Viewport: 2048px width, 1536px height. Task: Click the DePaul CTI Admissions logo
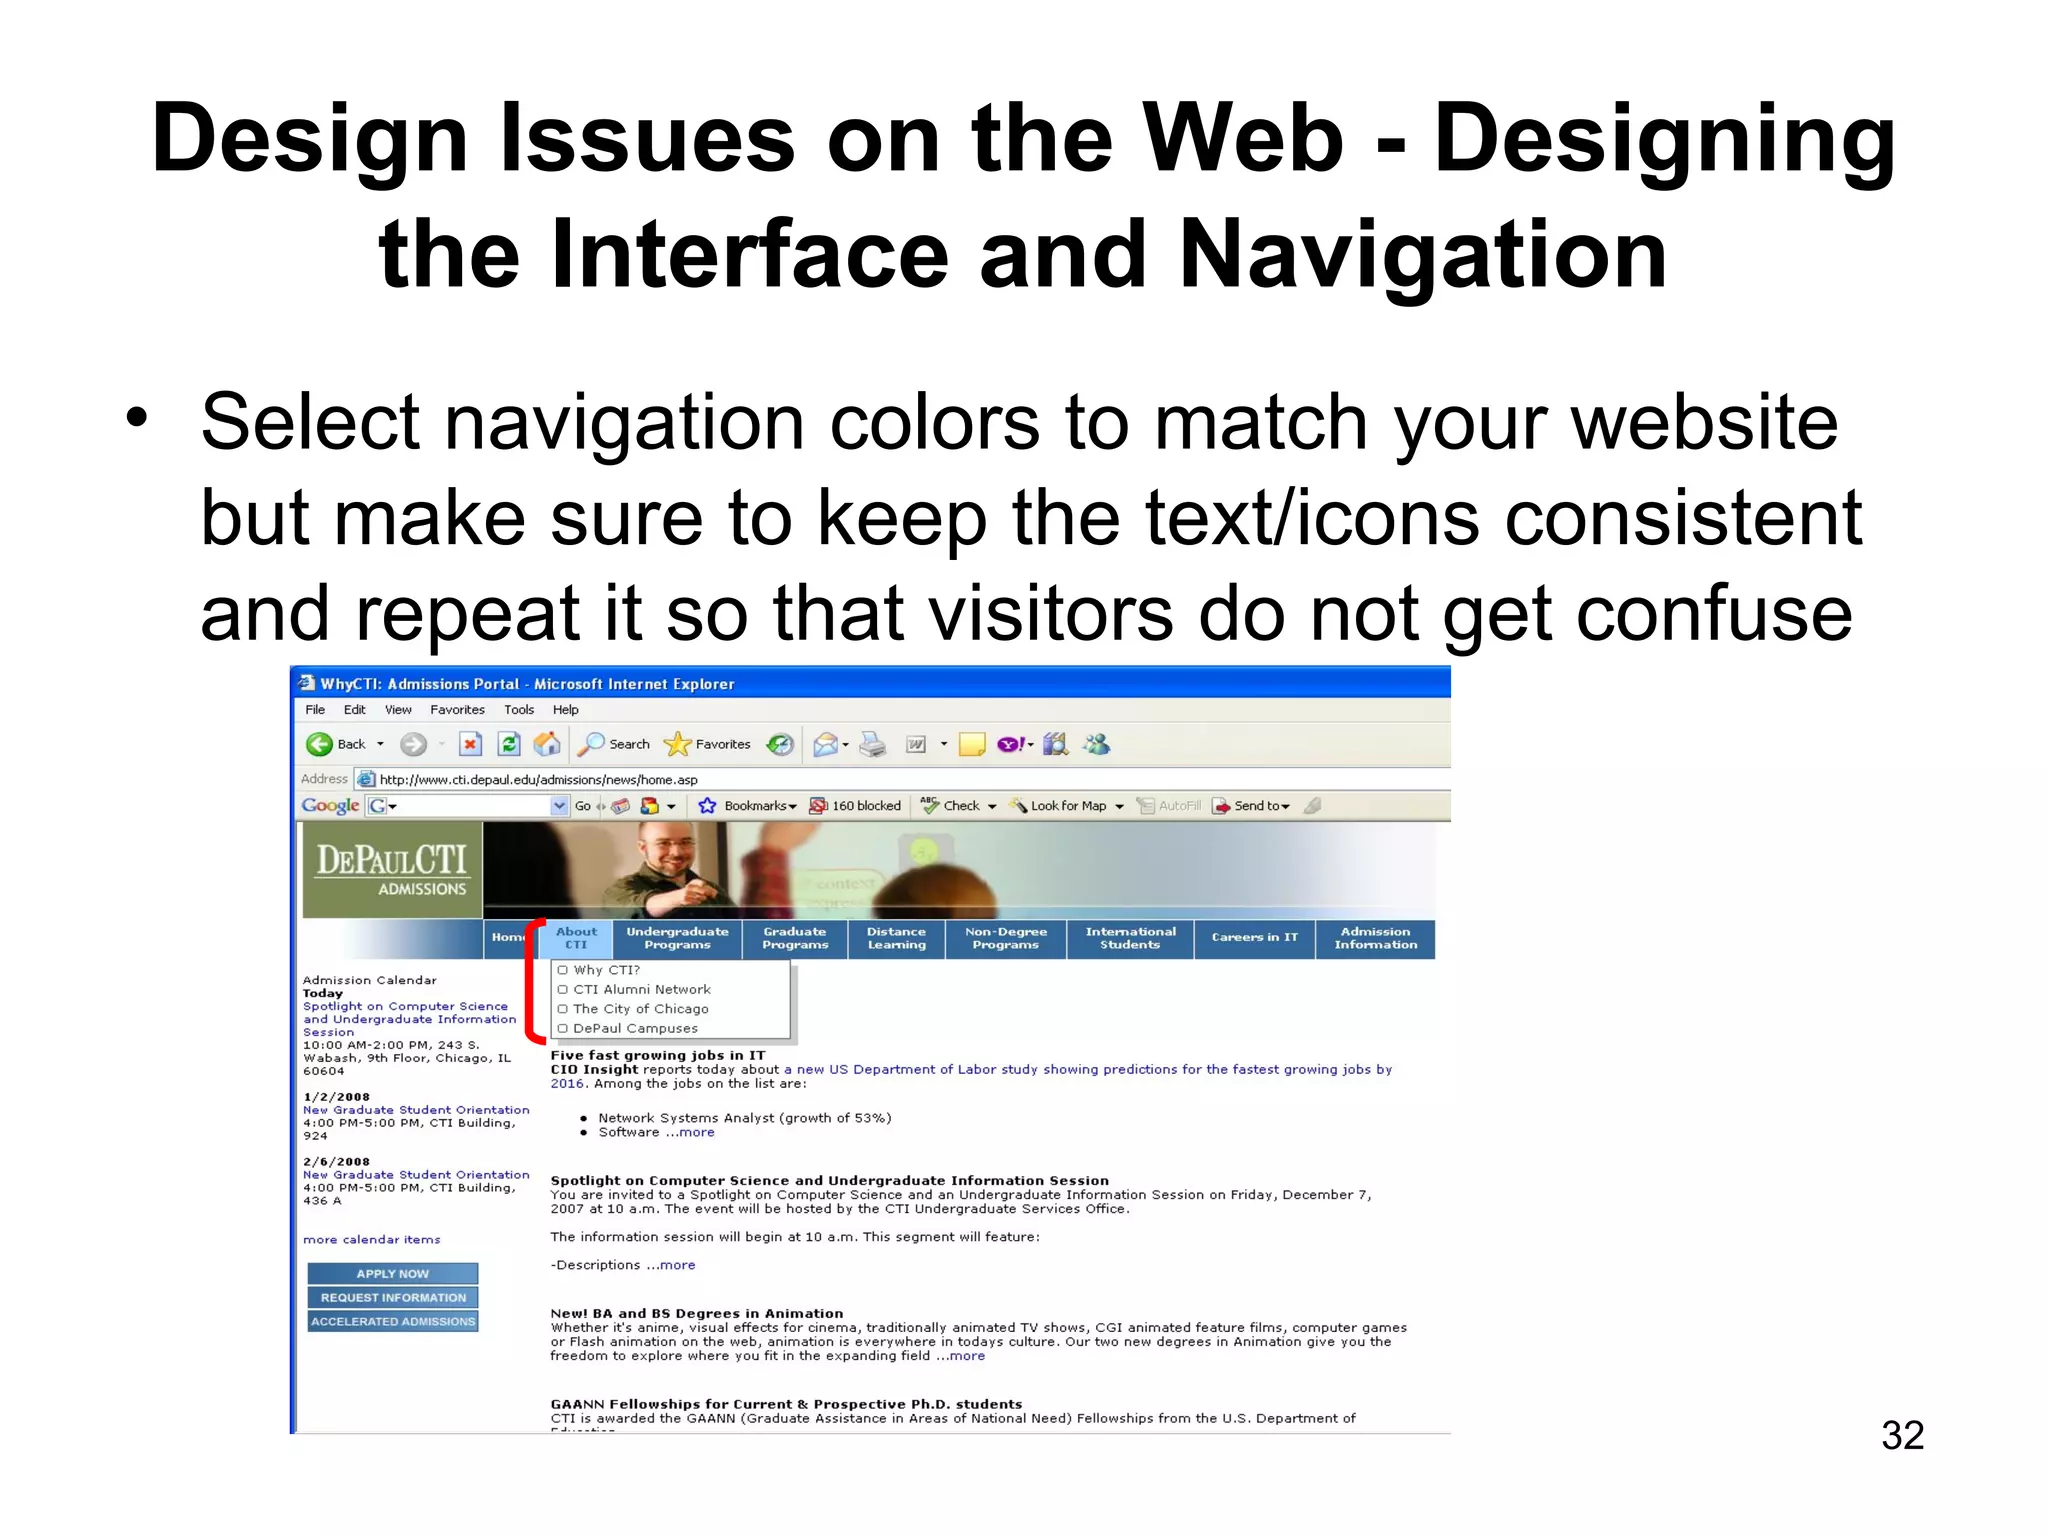(392, 870)
